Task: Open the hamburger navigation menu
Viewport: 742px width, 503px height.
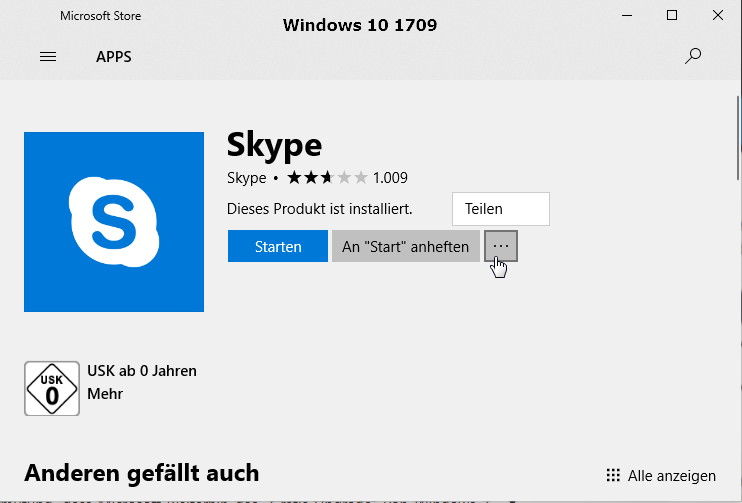Action: (x=48, y=57)
